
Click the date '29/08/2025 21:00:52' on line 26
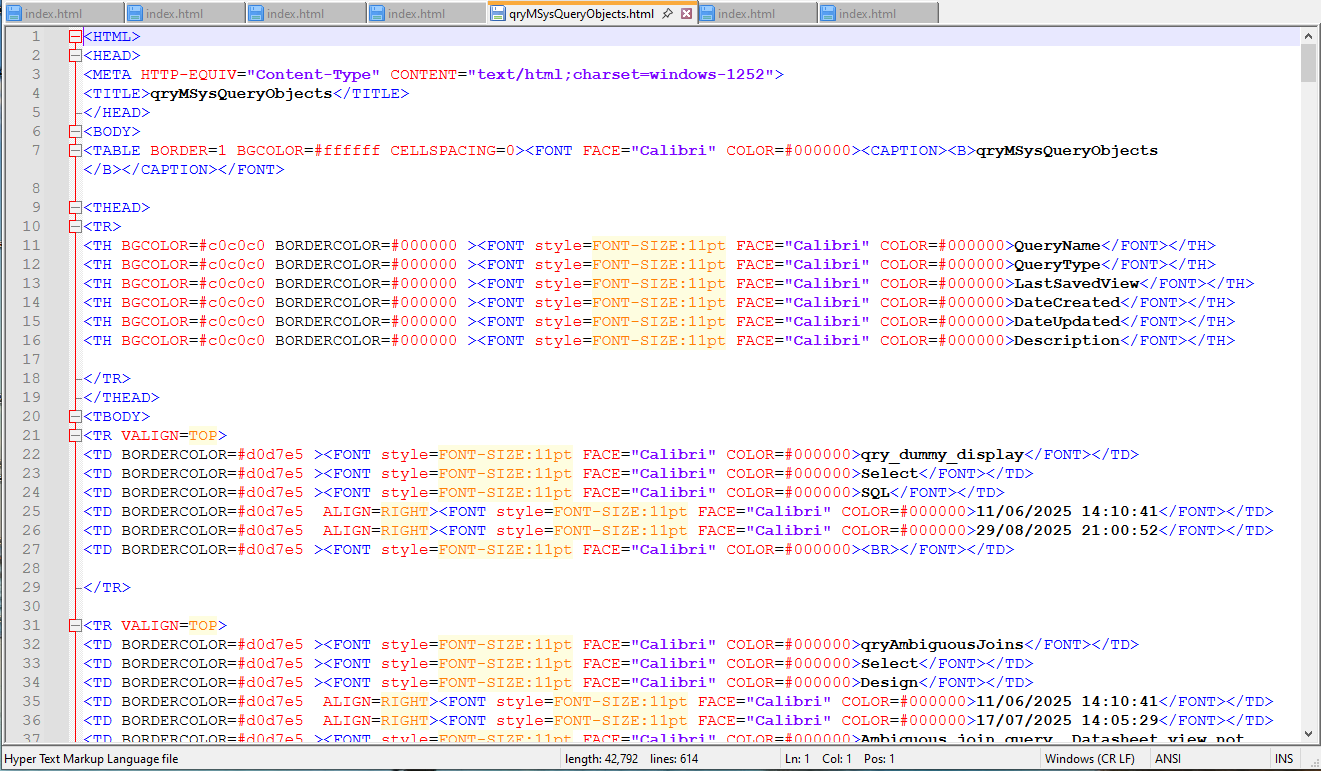point(1067,530)
